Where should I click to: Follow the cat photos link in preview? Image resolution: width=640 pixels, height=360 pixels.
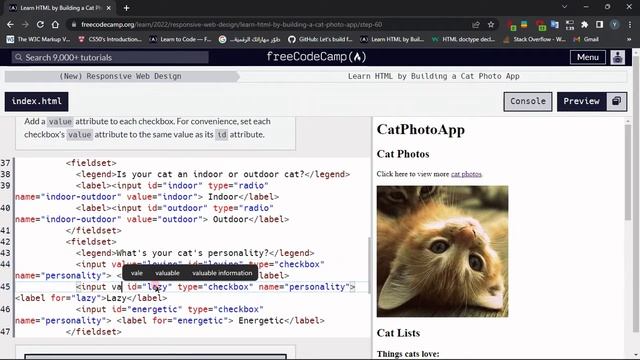(466, 174)
